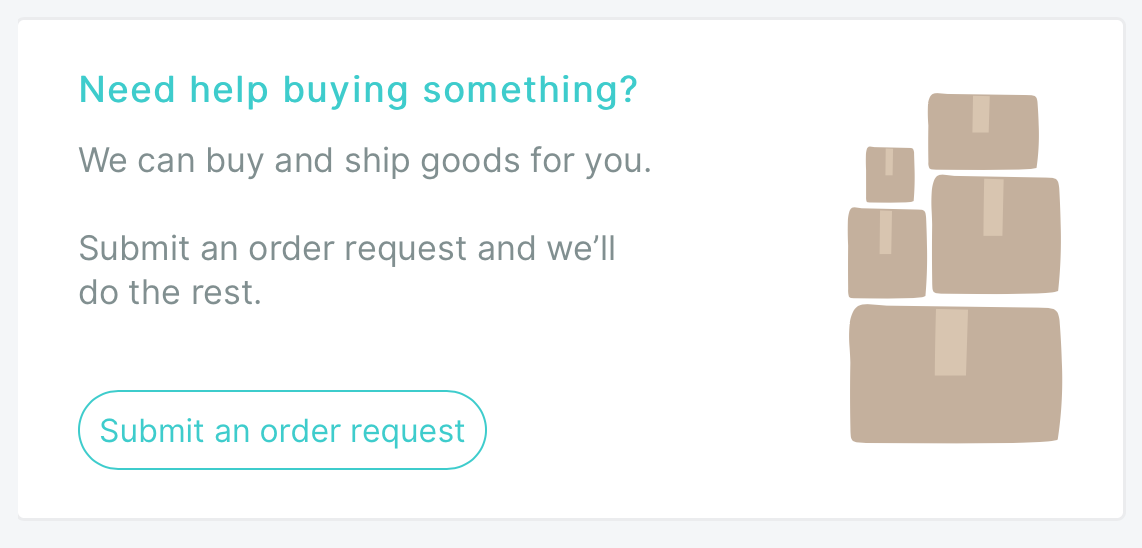
Task: Click the topmost cardboard box in the stack
Action: click(983, 132)
